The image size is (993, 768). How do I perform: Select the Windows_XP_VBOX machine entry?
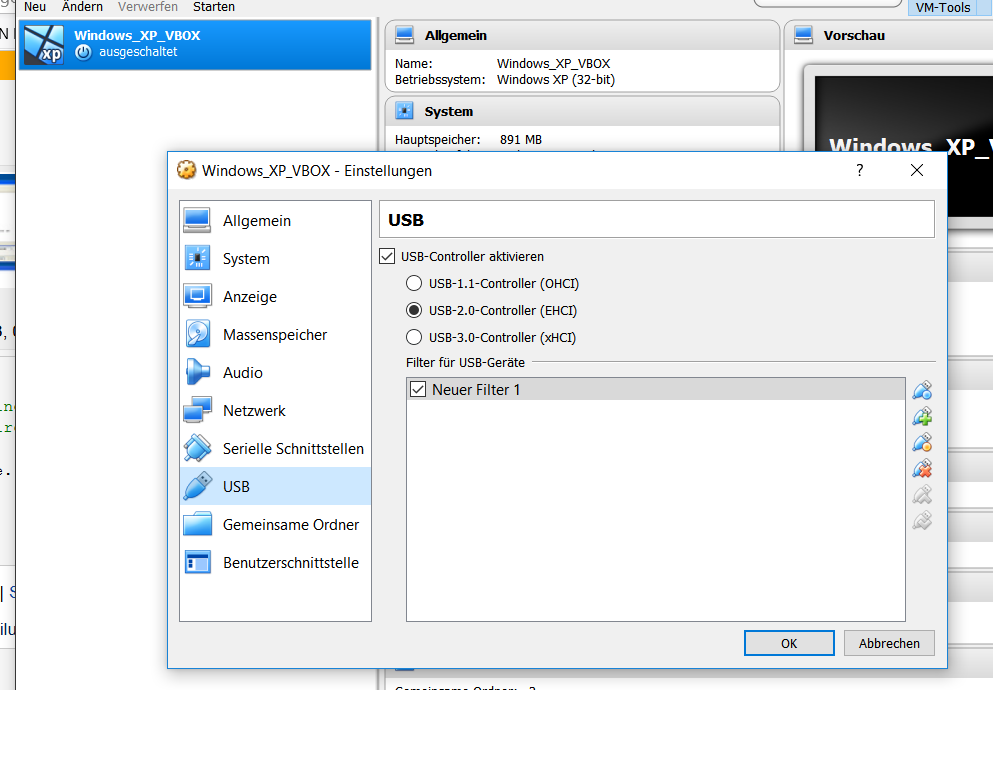coord(195,44)
